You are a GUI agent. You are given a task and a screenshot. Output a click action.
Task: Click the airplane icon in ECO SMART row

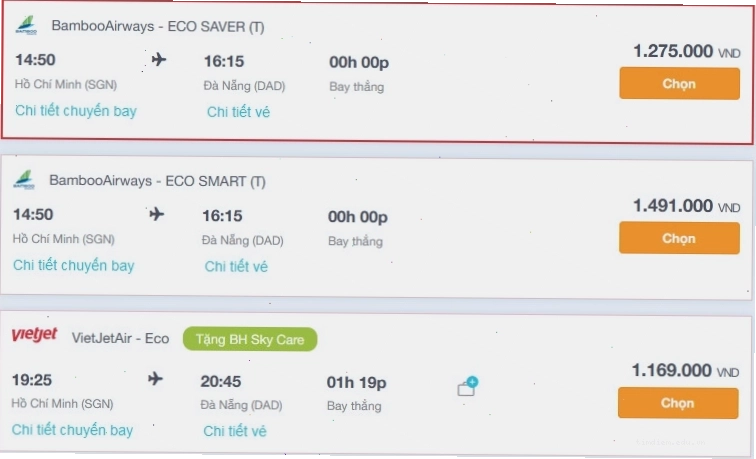157,214
